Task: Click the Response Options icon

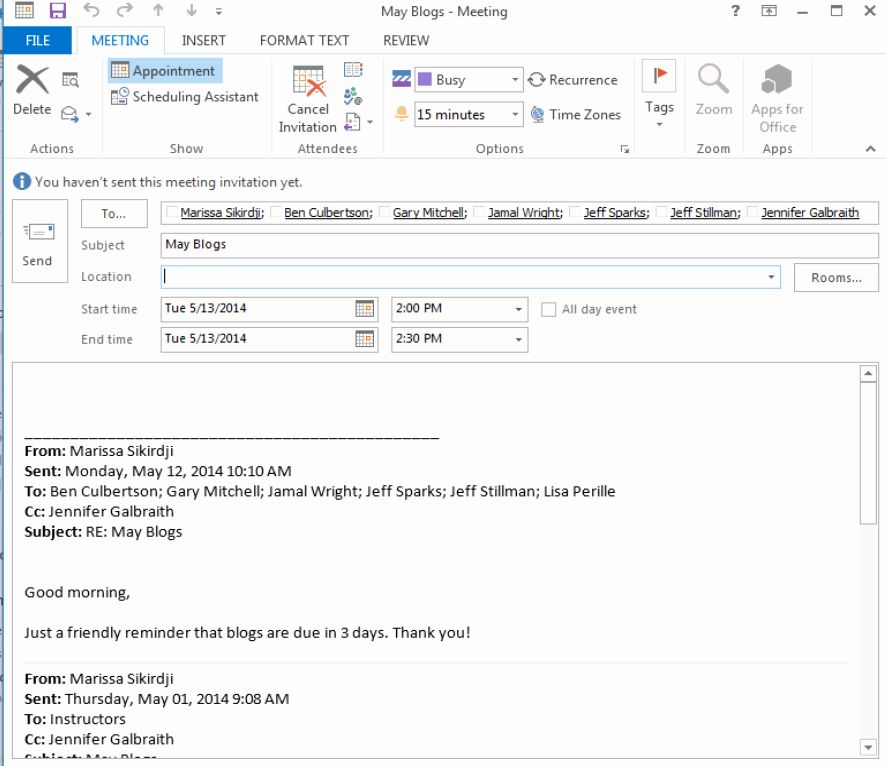Action: point(353,121)
